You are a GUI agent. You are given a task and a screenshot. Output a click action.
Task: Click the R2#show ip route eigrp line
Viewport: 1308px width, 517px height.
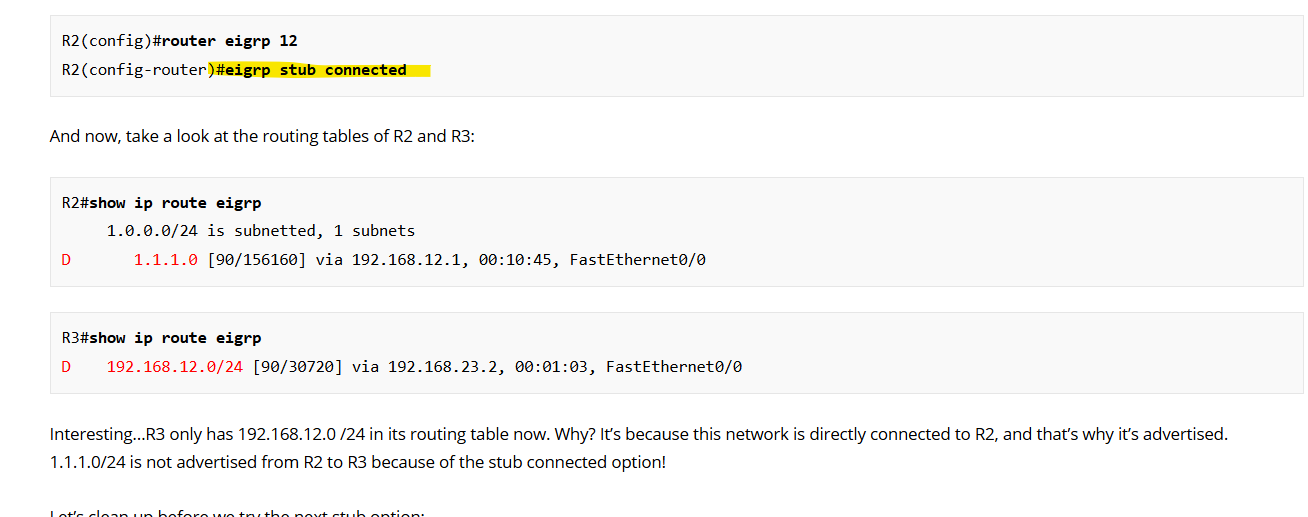(161, 203)
